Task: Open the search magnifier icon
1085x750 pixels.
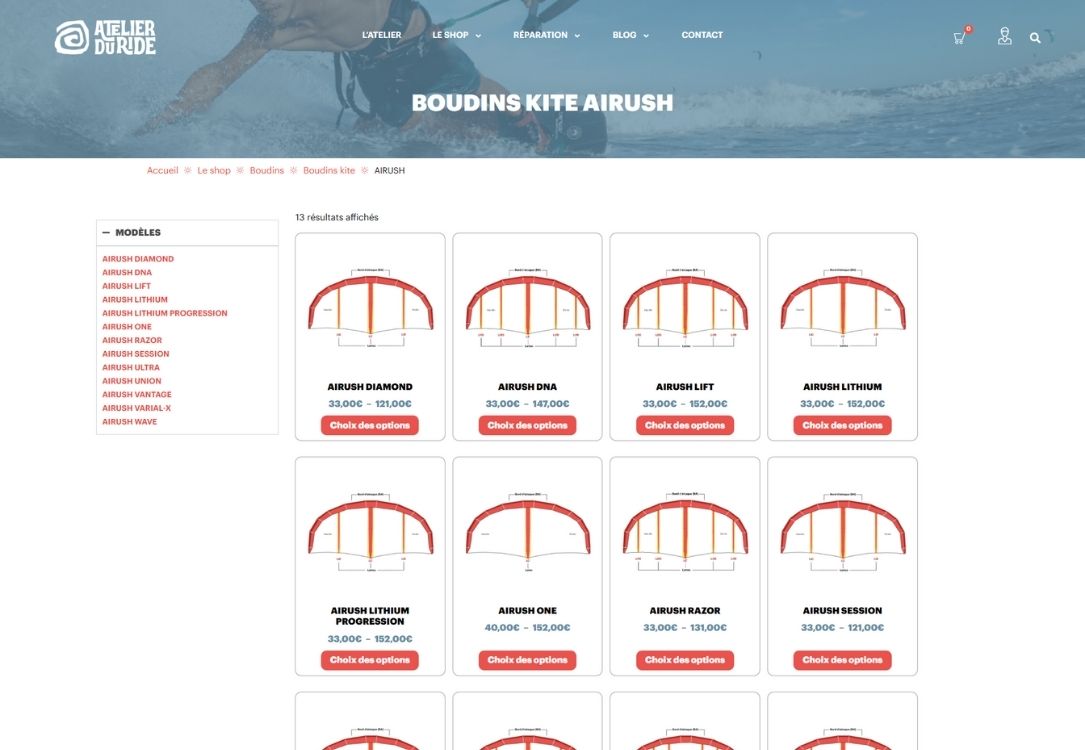Action: pyautogui.click(x=1035, y=38)
